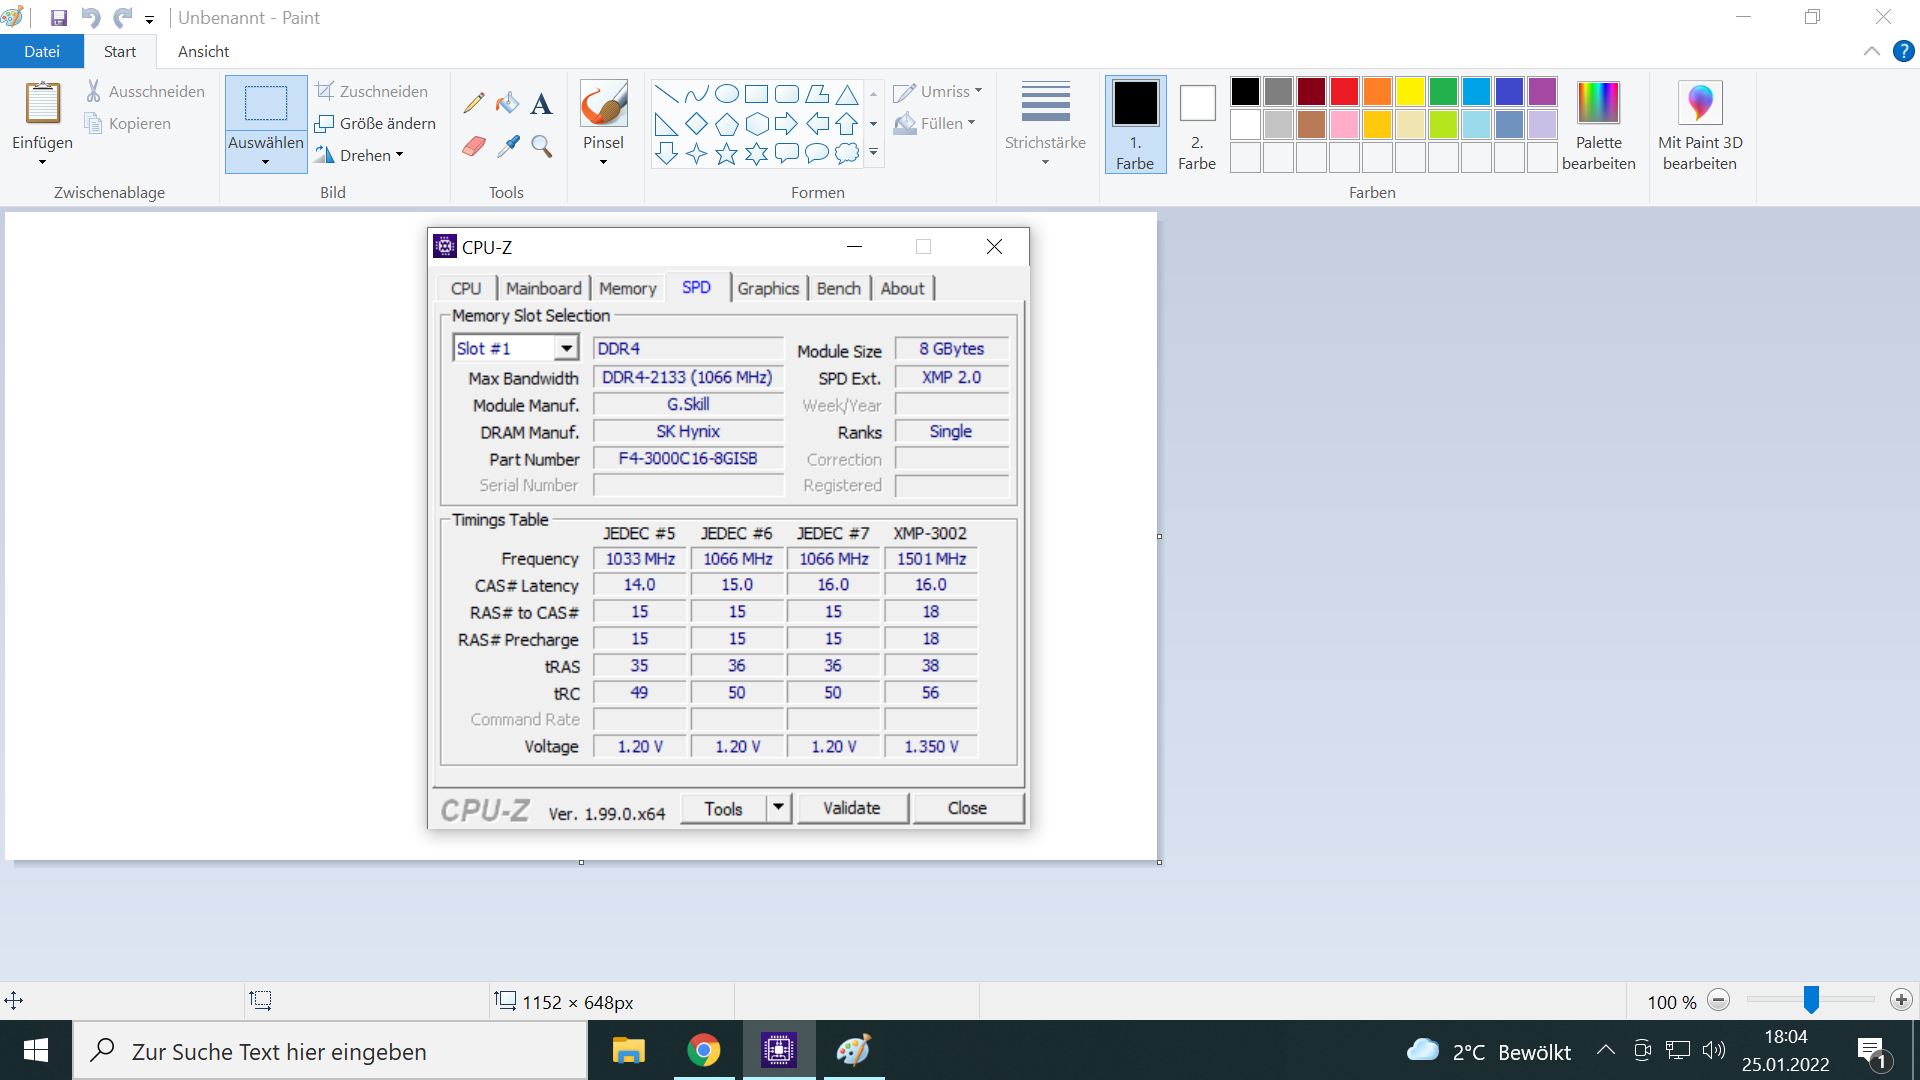Select the Magnifier zoom tool
1920x1080 pixels.
point(541,146)
